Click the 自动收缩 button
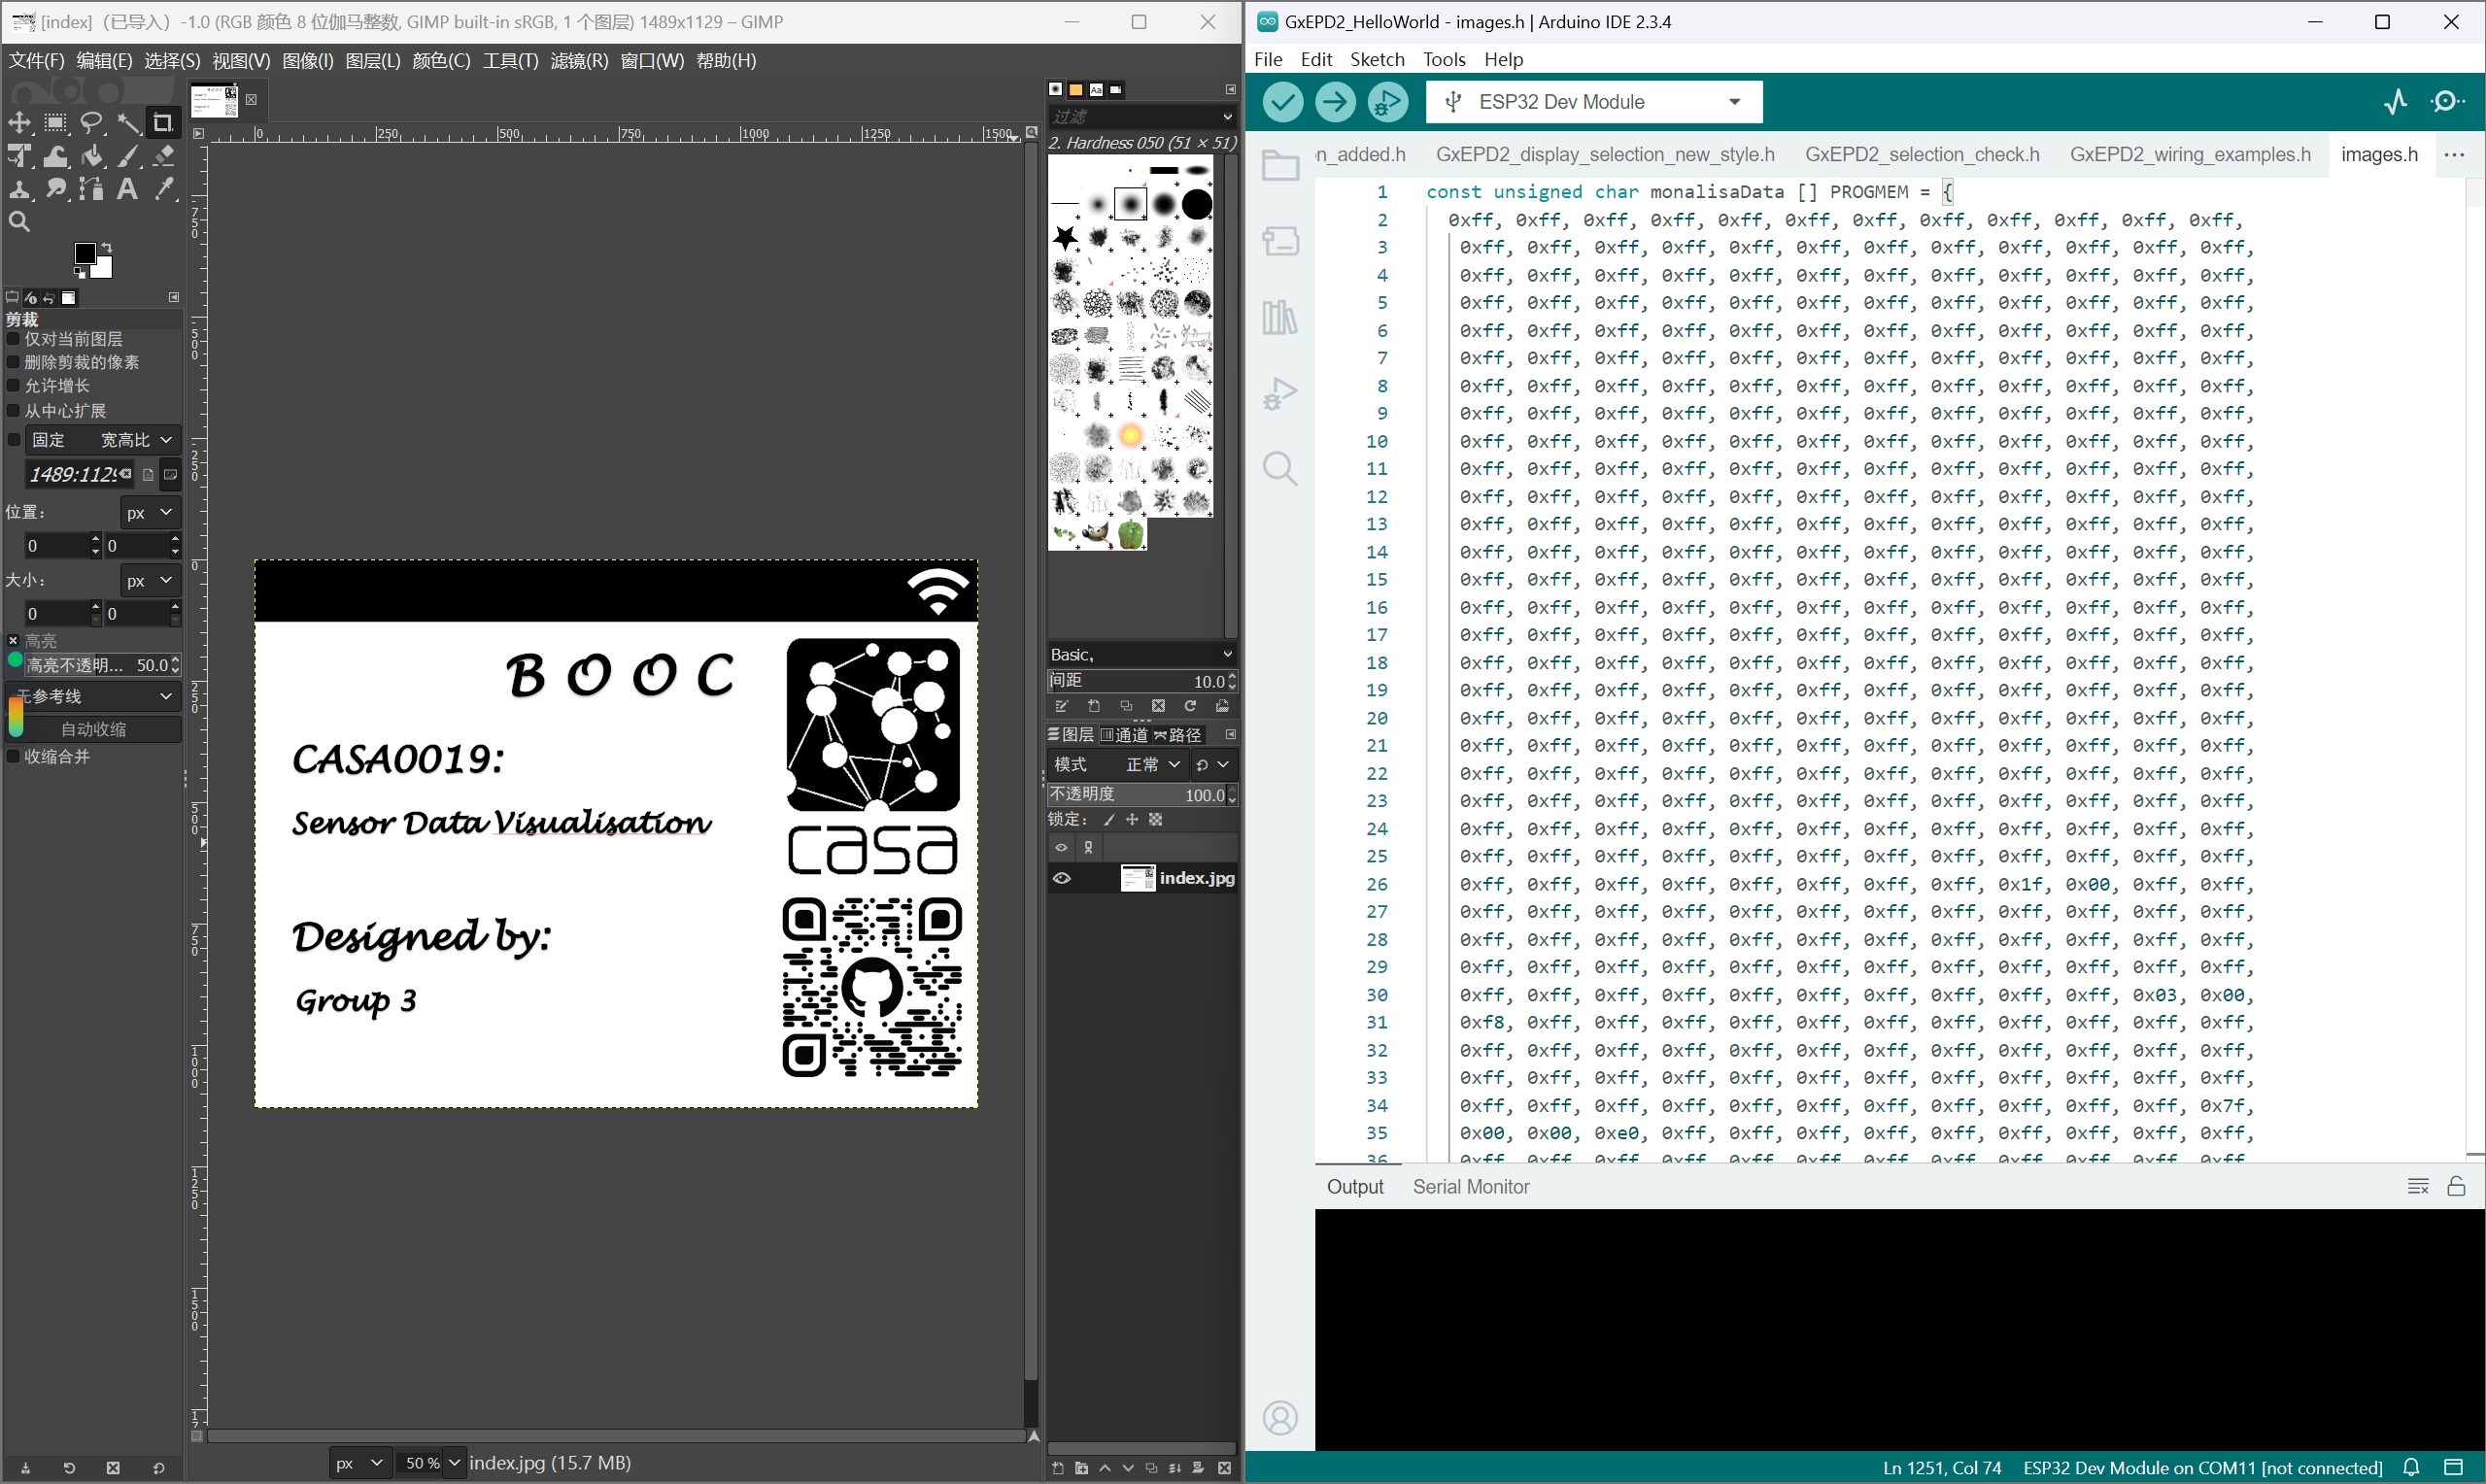 click(94, 730)
